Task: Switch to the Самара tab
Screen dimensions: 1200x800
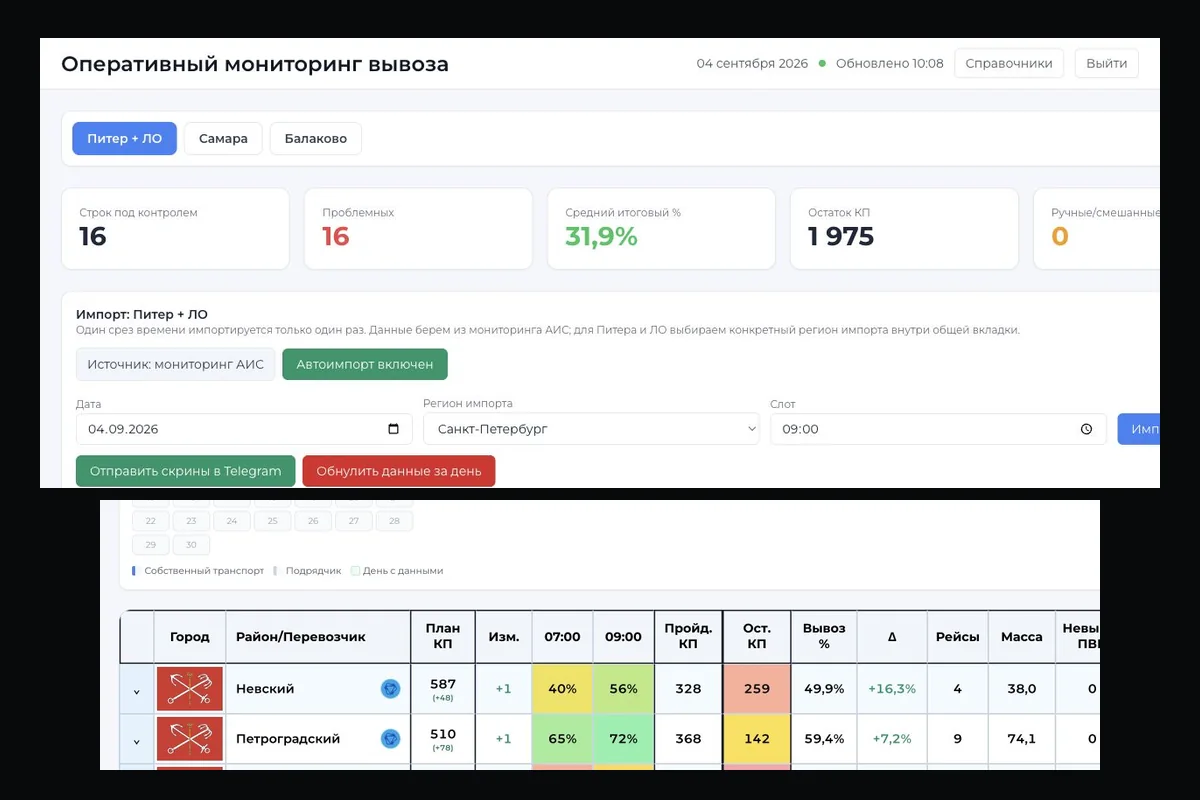Action: click(x=223, y=138)
